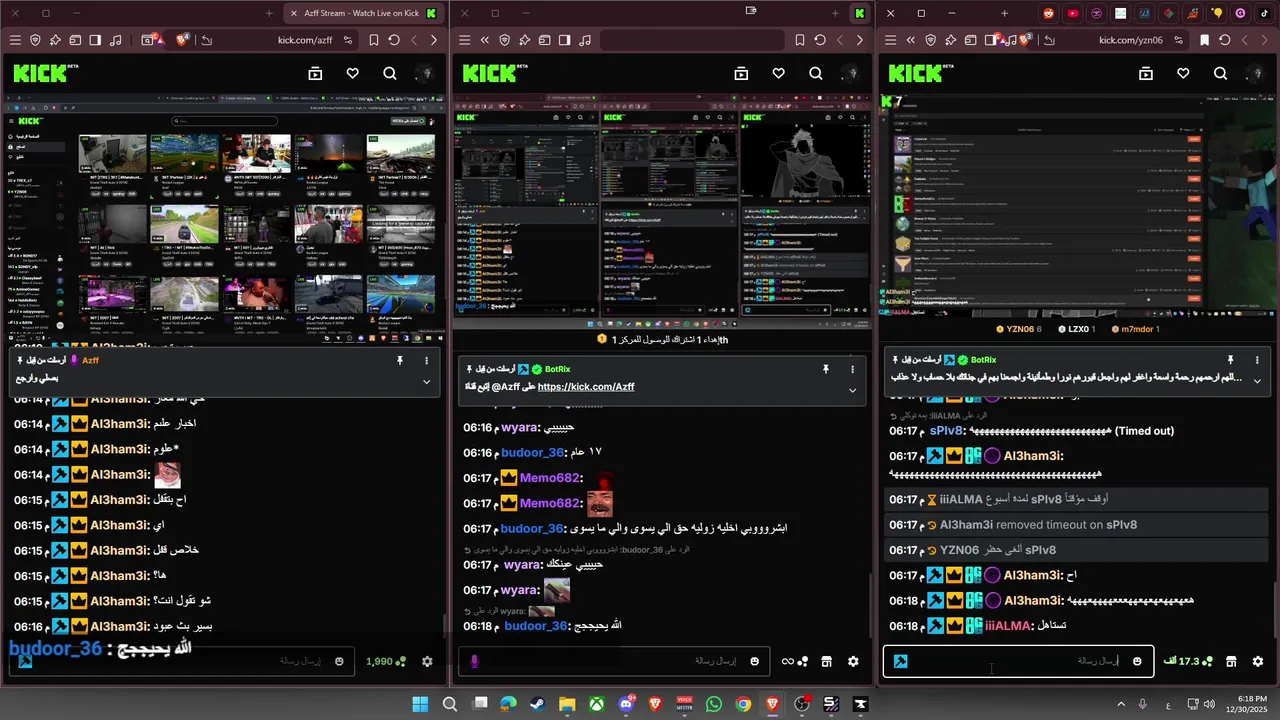This screenshot has width=1280, height=720.
Task: Toggle the filled bookmark in kick.com/yzn06 window
Action: pos(1204,40)
